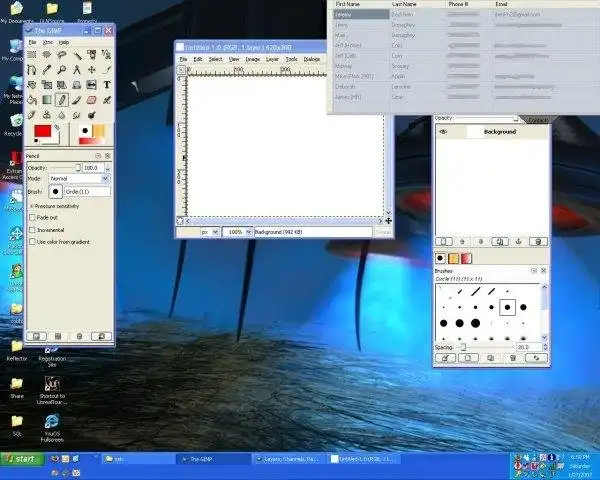Select the Blend gradient tool
Viewport: 600px width, 480px height.
47,100
